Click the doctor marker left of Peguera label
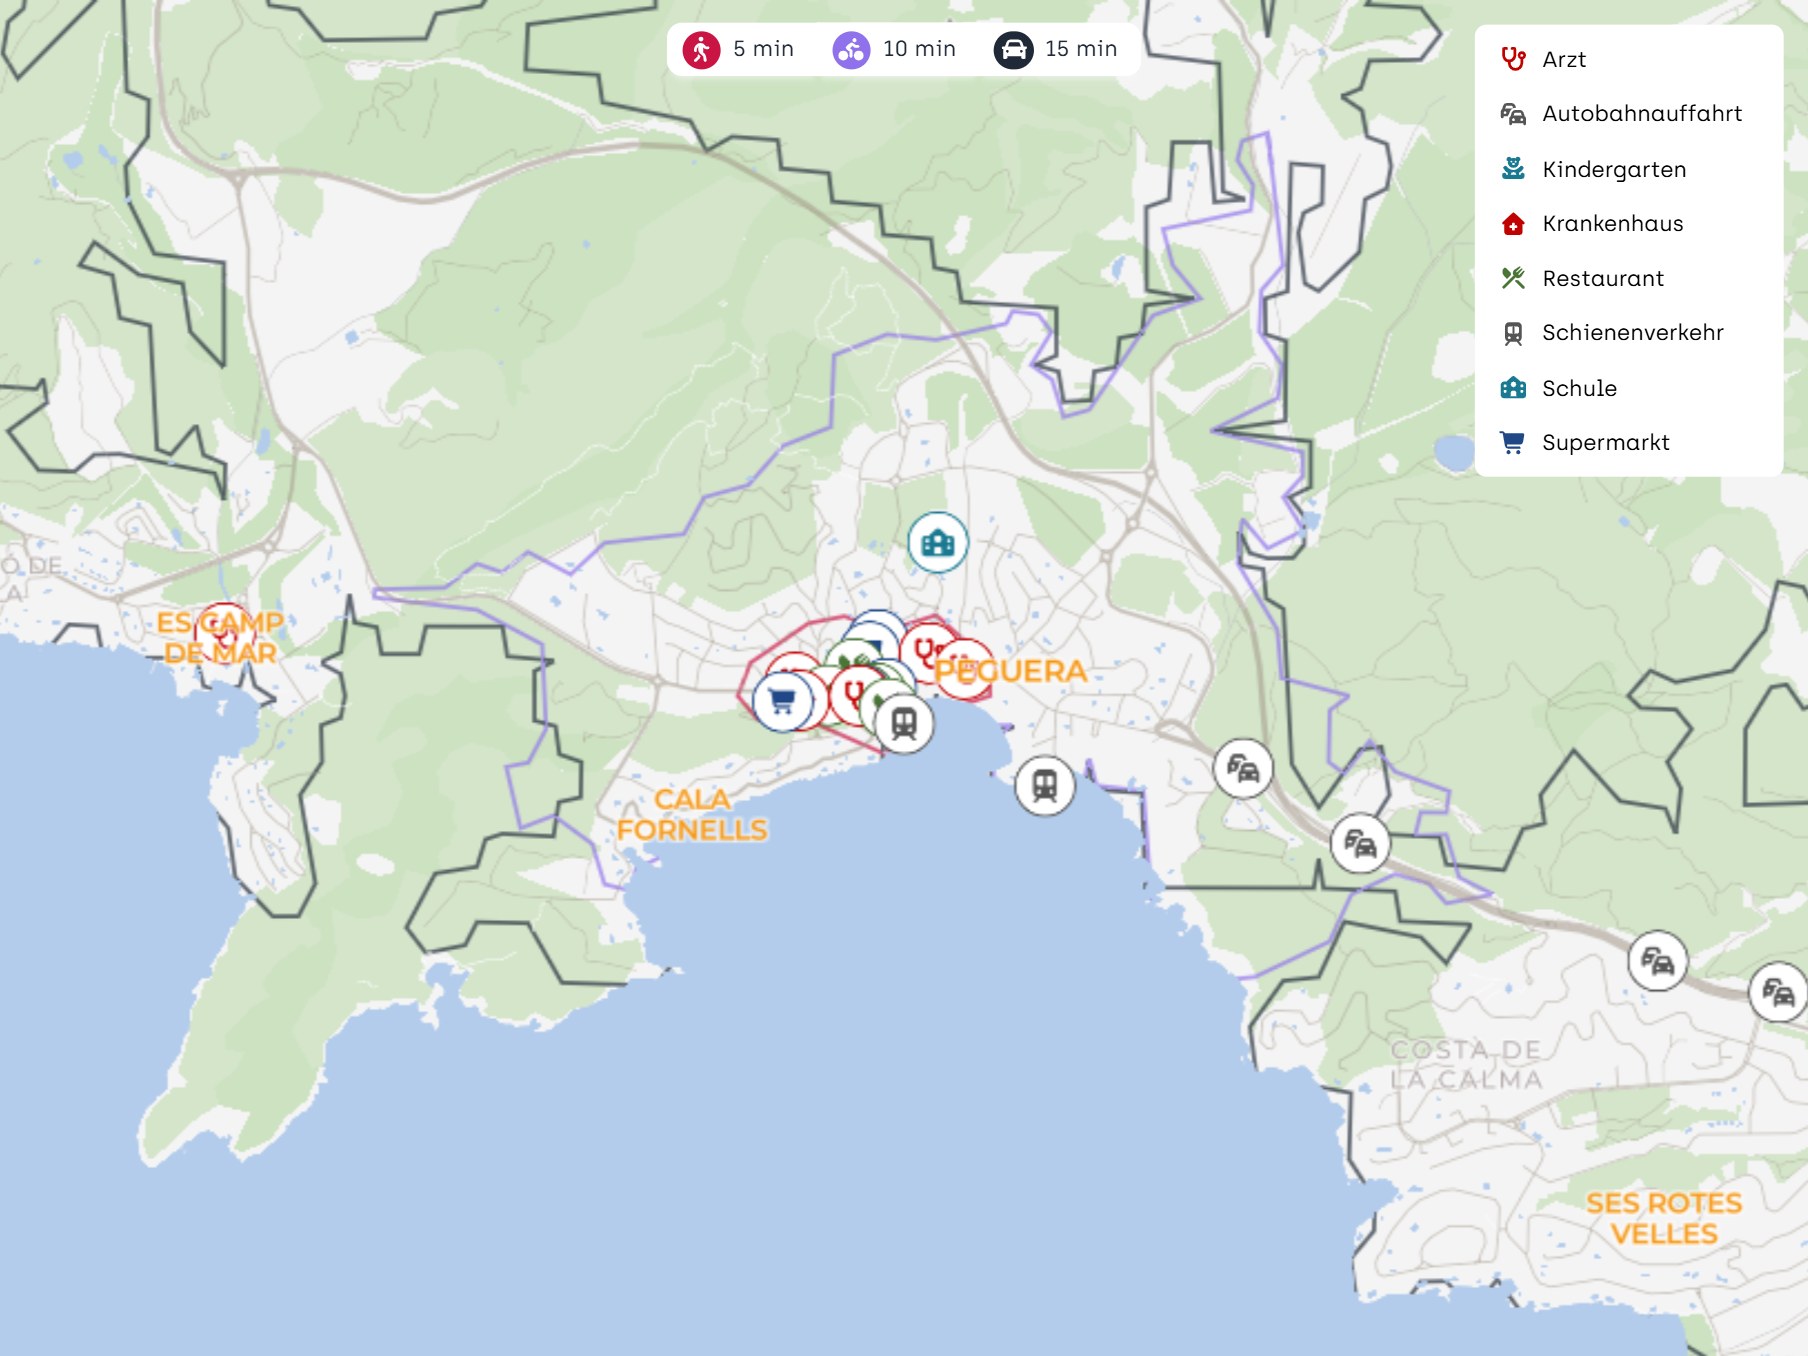Image resolution: width=1808 pixels, height=1356 pixels. coord(926,650)
